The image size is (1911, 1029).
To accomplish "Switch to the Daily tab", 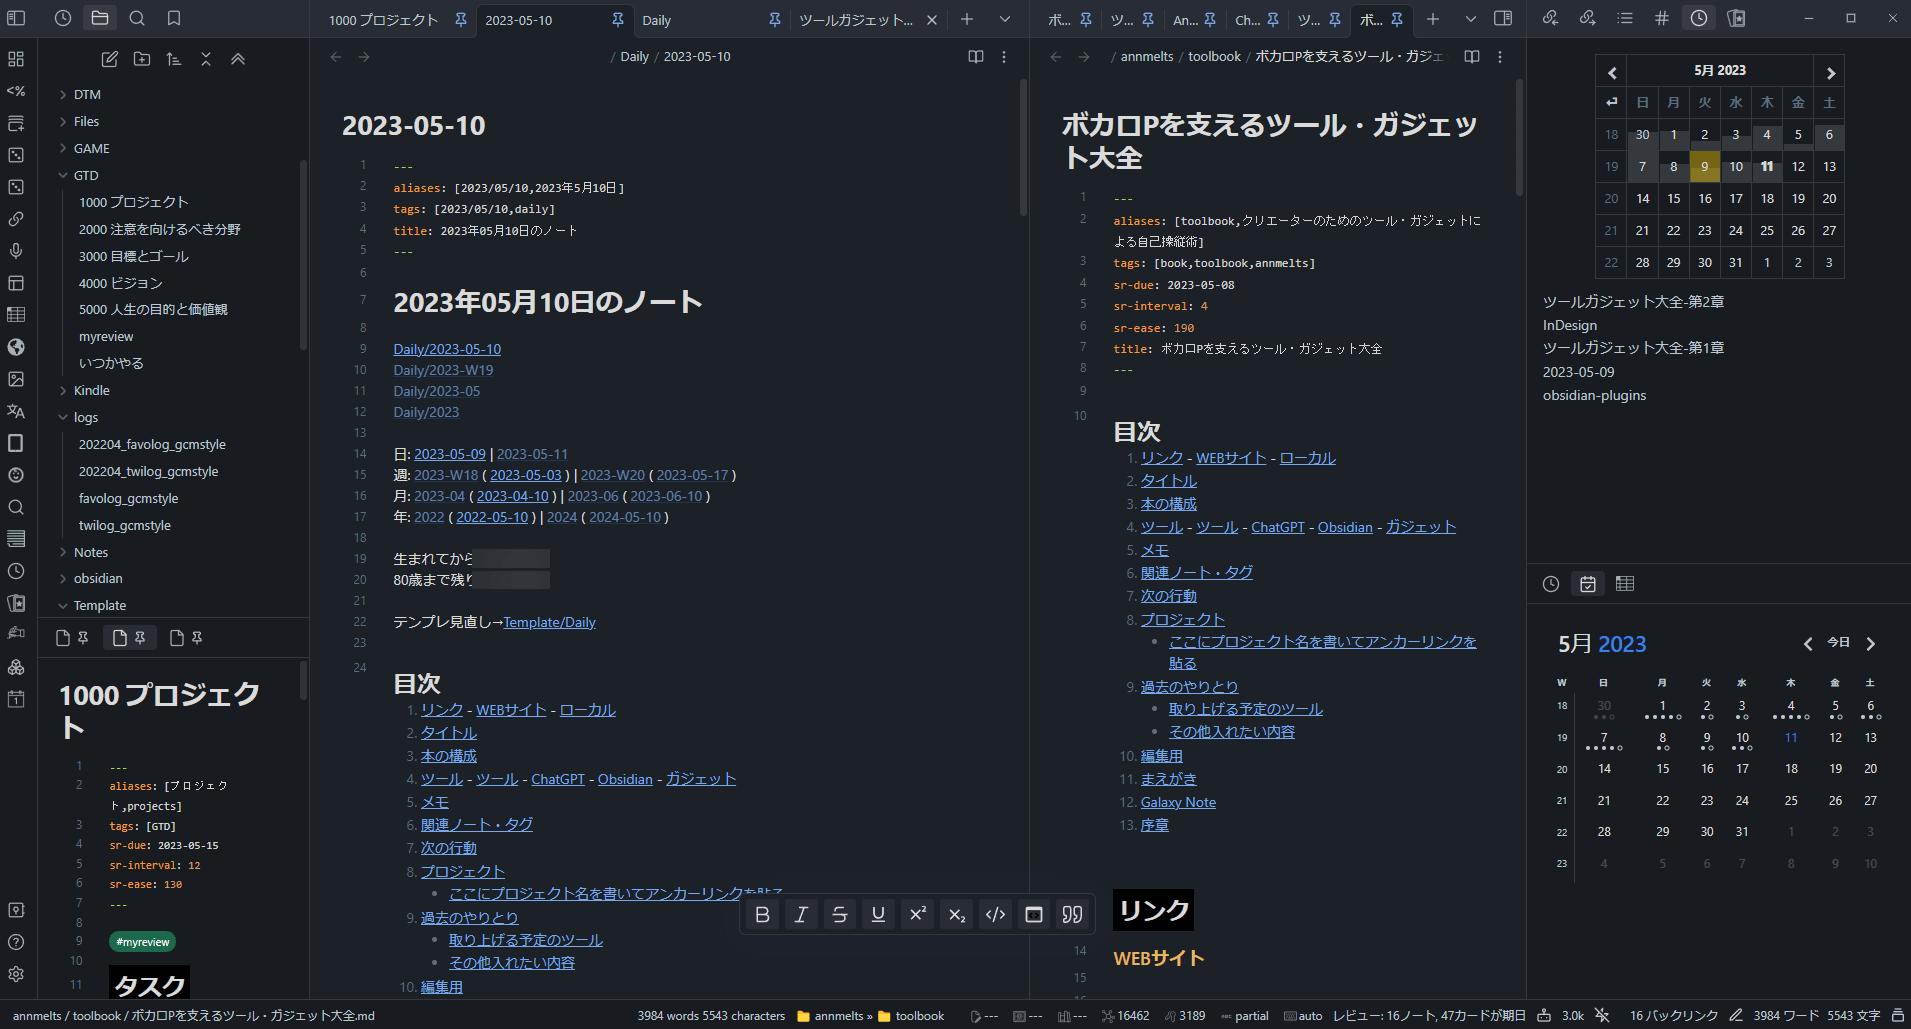I will (657, 20).
